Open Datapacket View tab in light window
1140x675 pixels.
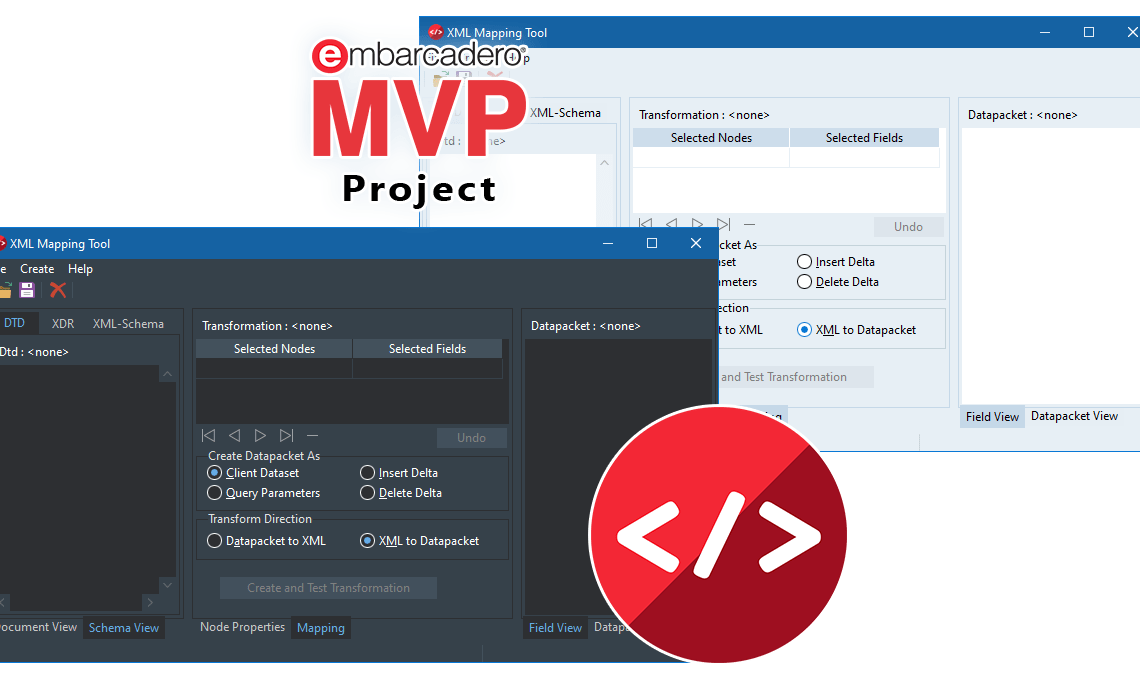pos(1074,416)
